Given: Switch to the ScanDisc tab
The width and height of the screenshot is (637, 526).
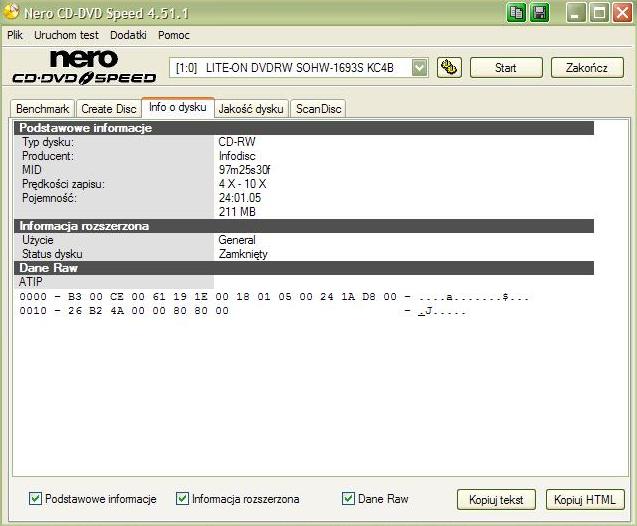Looking at the screenshot, I should [318, 109].
